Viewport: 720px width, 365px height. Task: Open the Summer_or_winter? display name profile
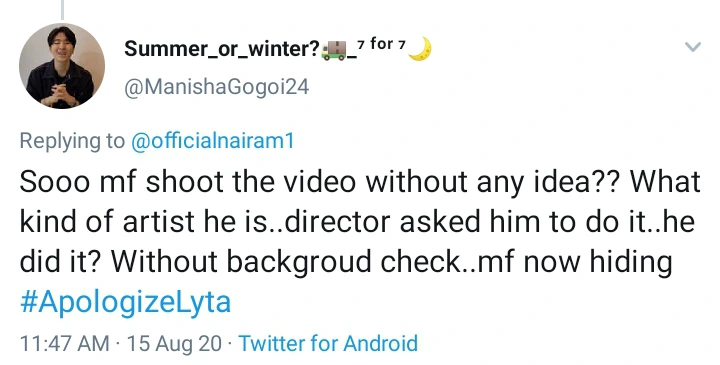point(222,49)
